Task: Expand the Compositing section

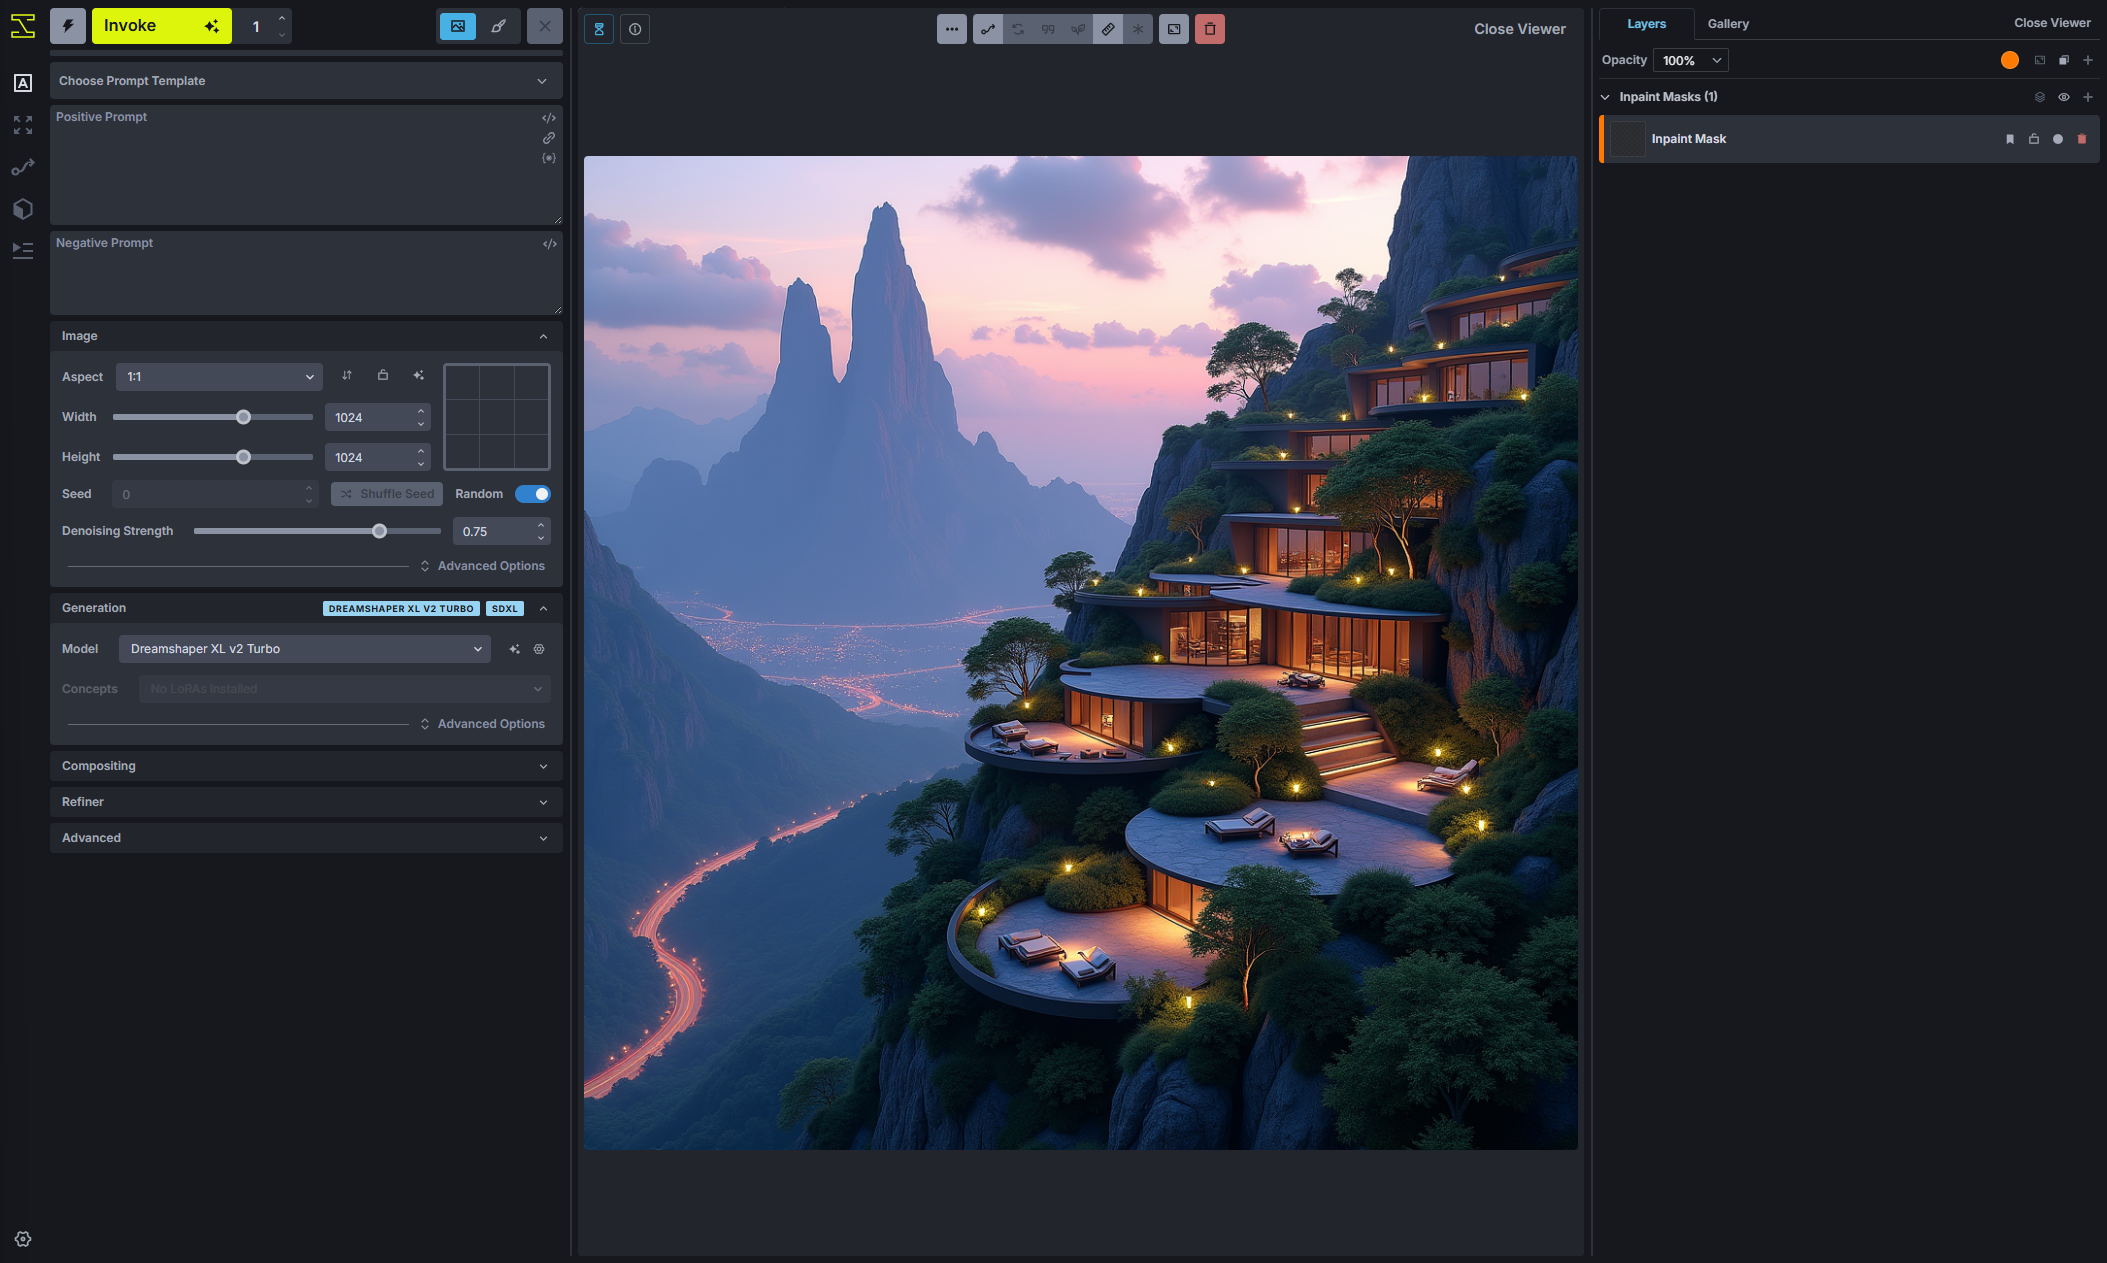Action: click(305, 766)
